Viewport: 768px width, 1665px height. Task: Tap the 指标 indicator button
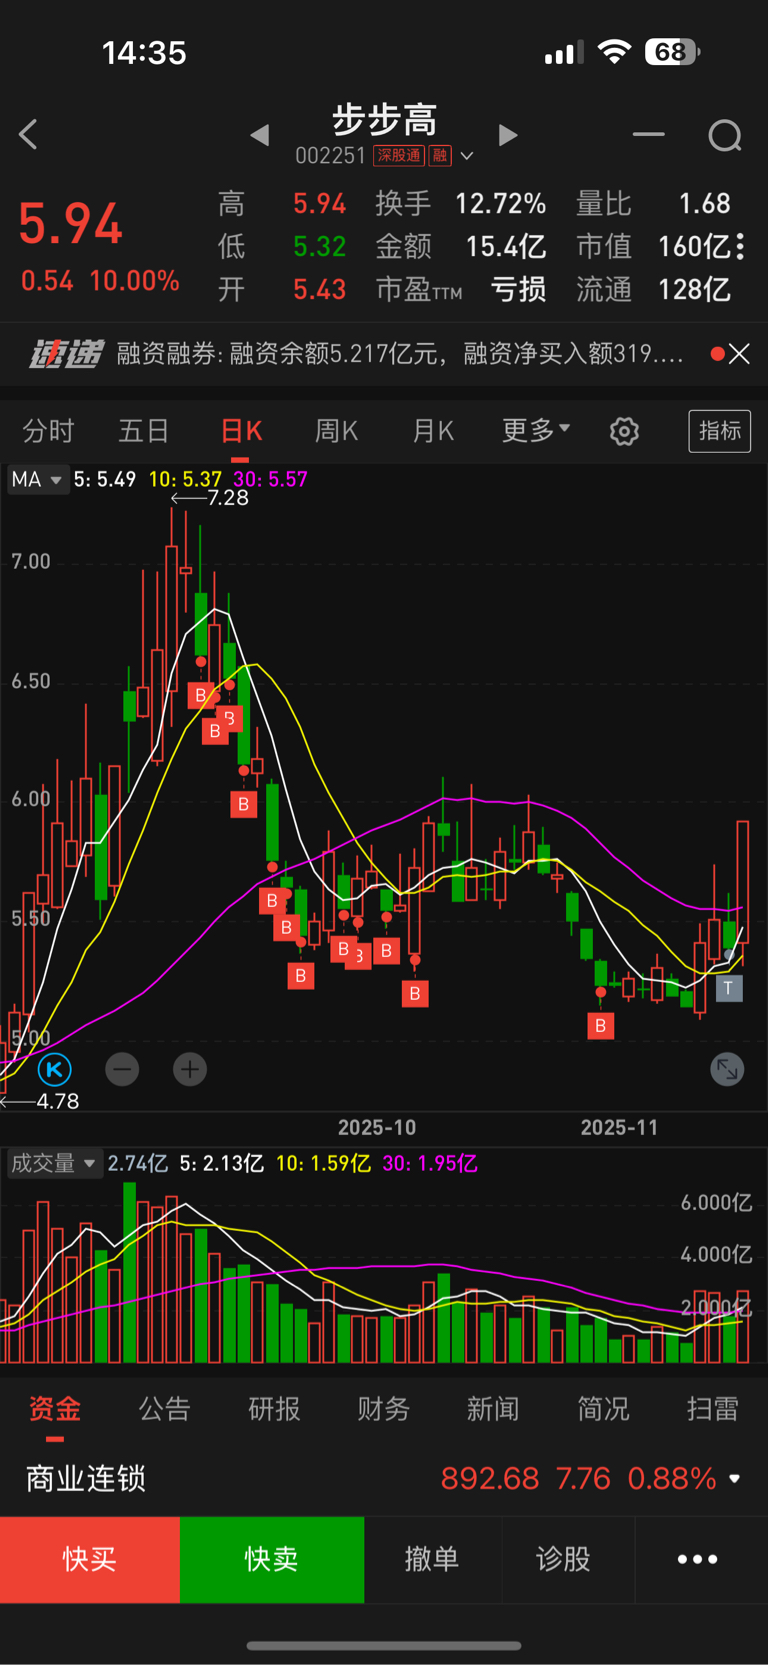pos(720,431)
